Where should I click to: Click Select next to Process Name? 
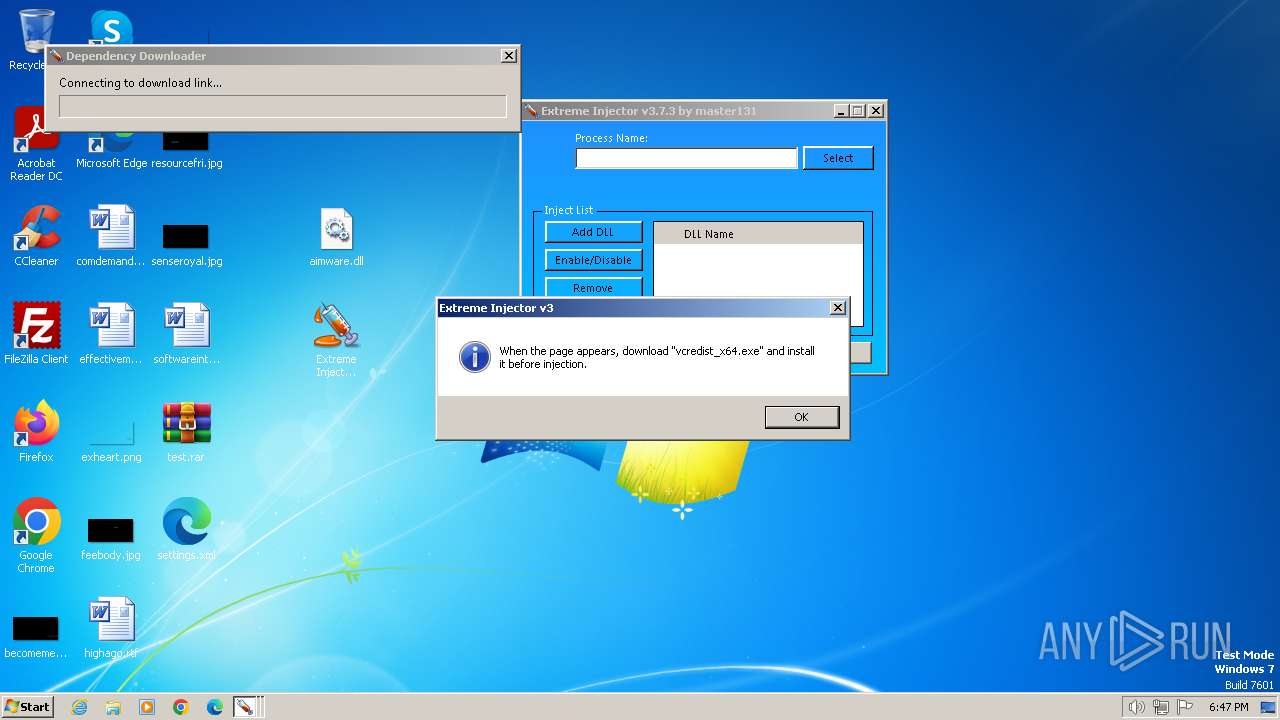(x=838, y=158)
